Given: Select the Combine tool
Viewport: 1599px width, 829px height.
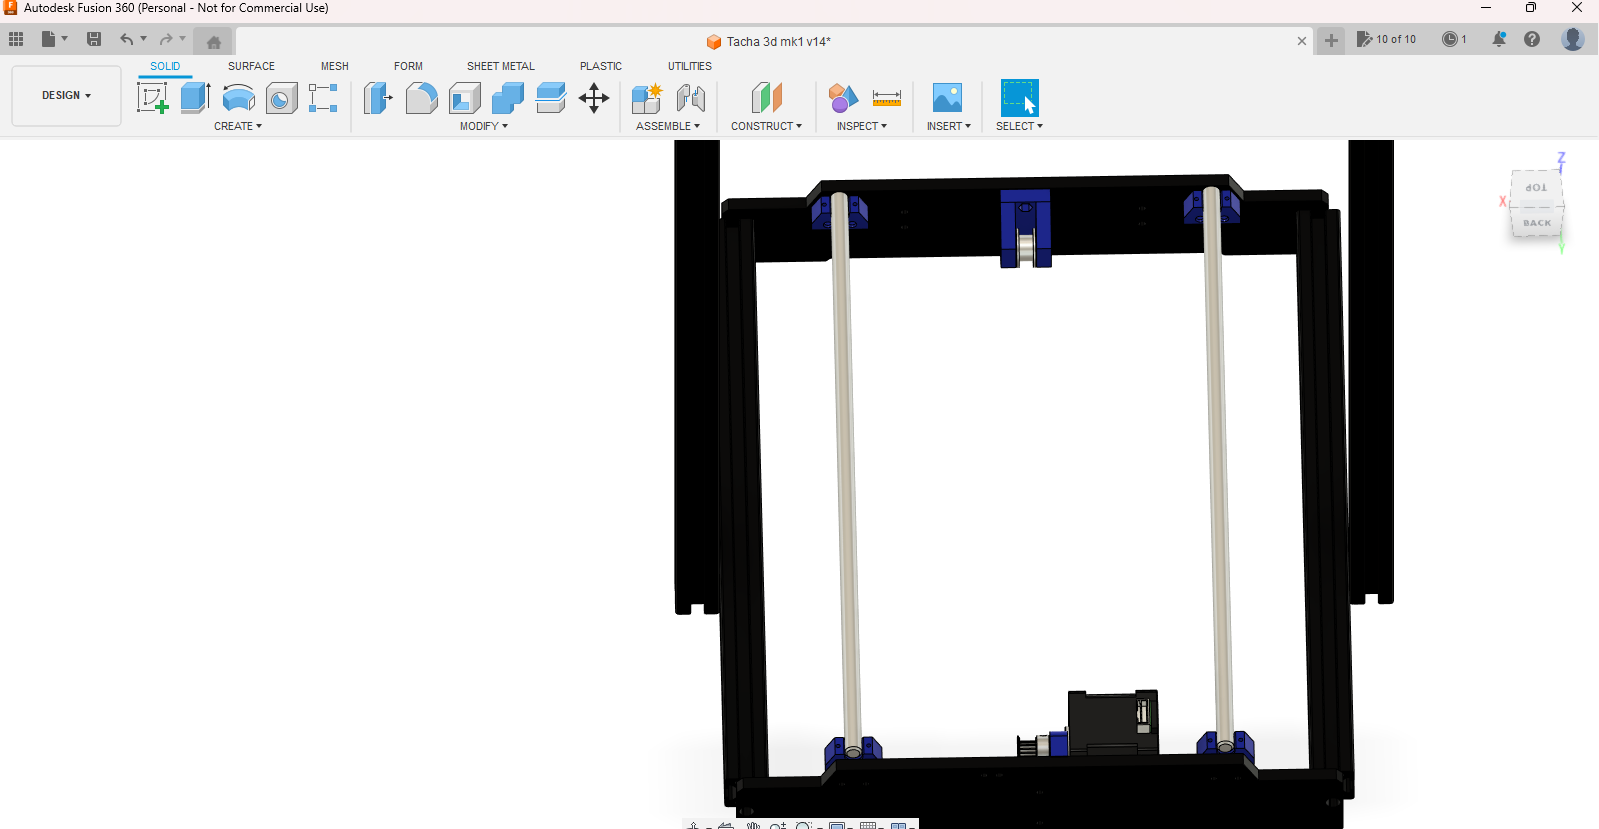Looking at the screenshot, I should [x=508, y=98].
